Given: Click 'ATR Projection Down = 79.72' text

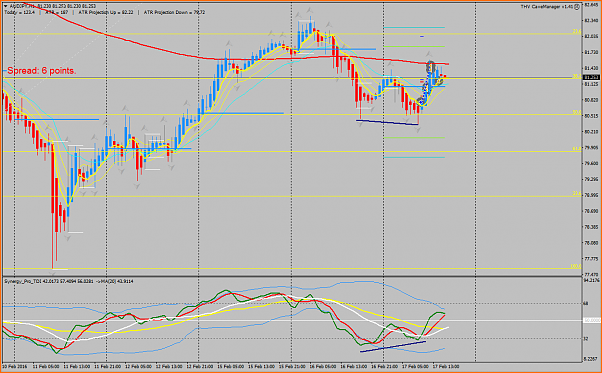Looking at the screenshot, I should pyautogui.click(x=174, y=12).
